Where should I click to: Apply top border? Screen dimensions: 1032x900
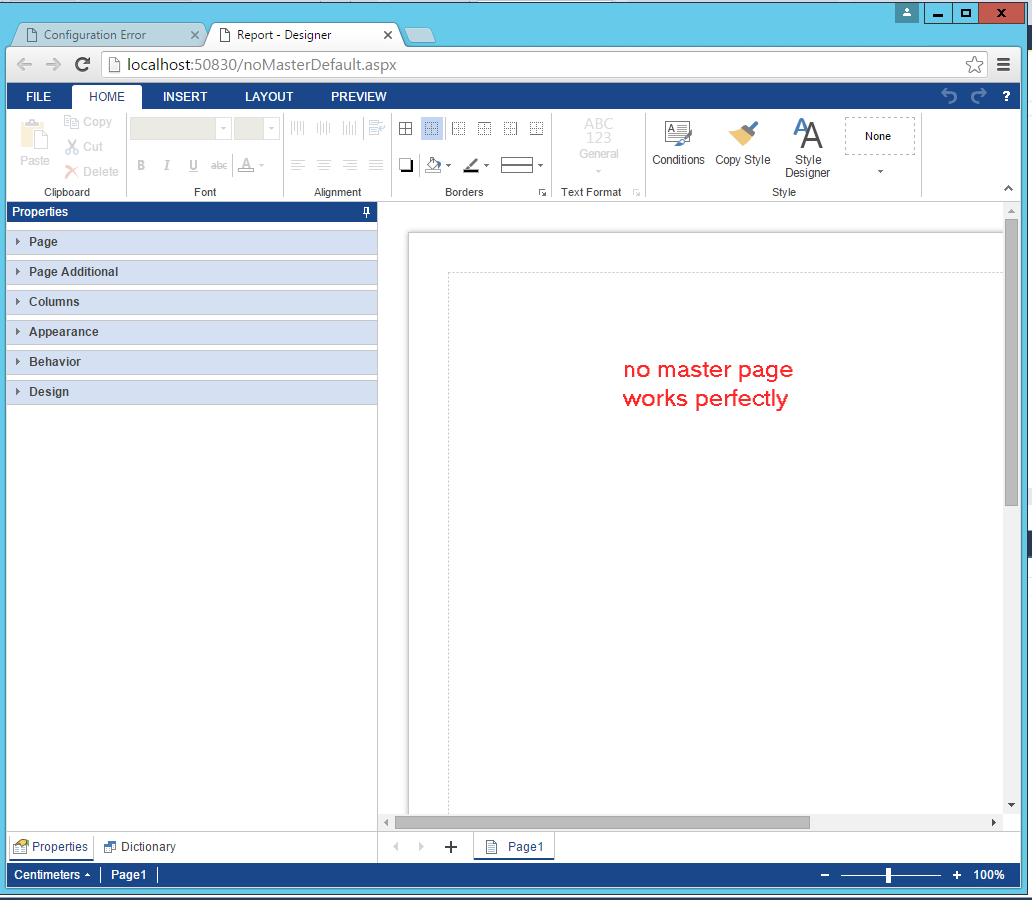(484, 128)
